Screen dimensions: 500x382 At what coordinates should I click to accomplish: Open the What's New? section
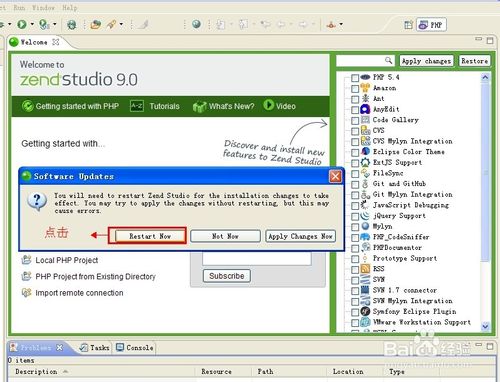tap(223, 106)
